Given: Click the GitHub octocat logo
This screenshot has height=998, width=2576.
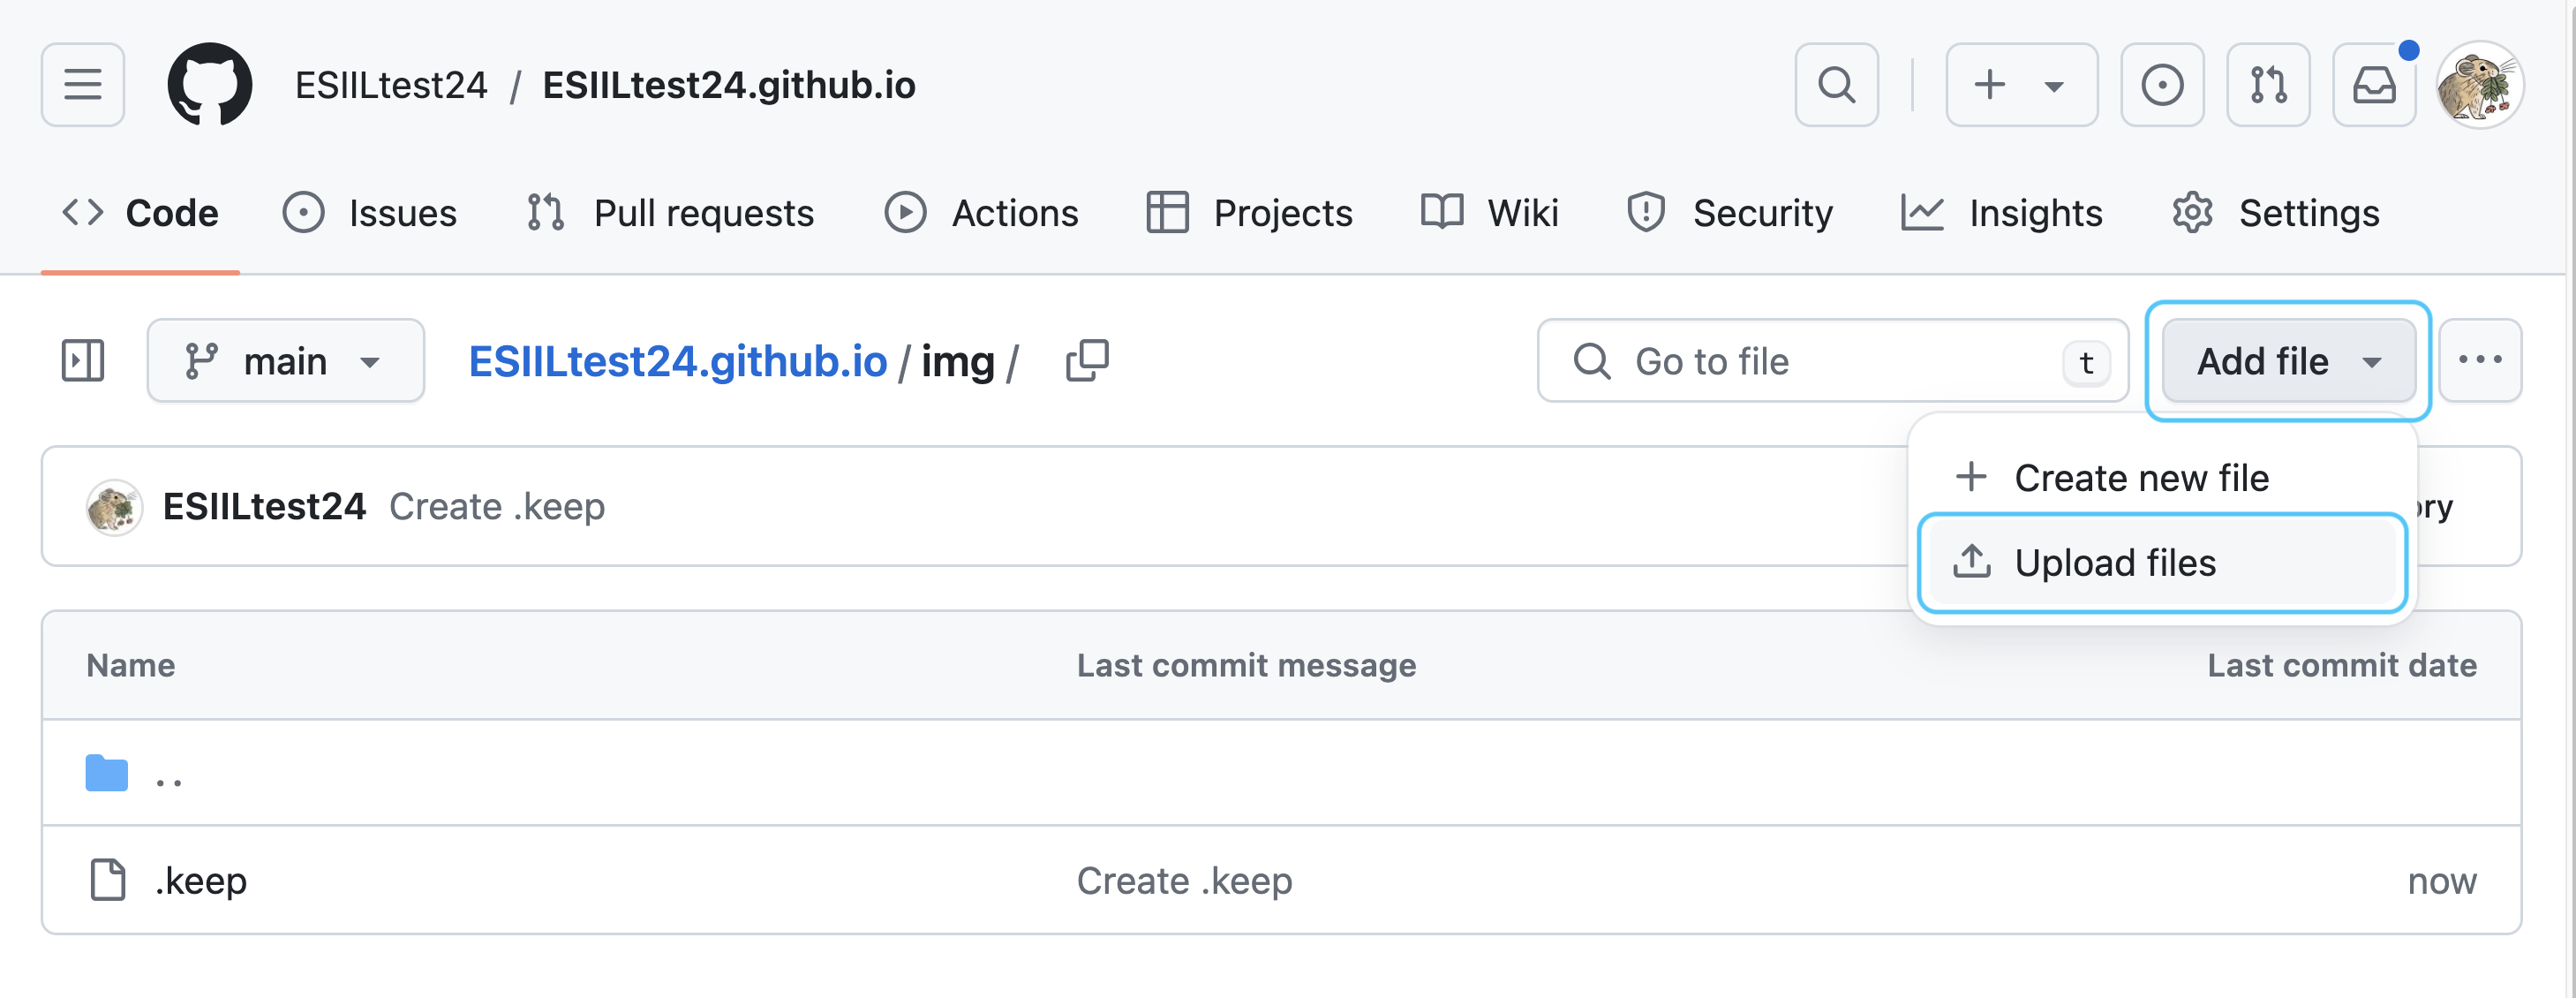Looking at the screenshot, I should 210,85.
